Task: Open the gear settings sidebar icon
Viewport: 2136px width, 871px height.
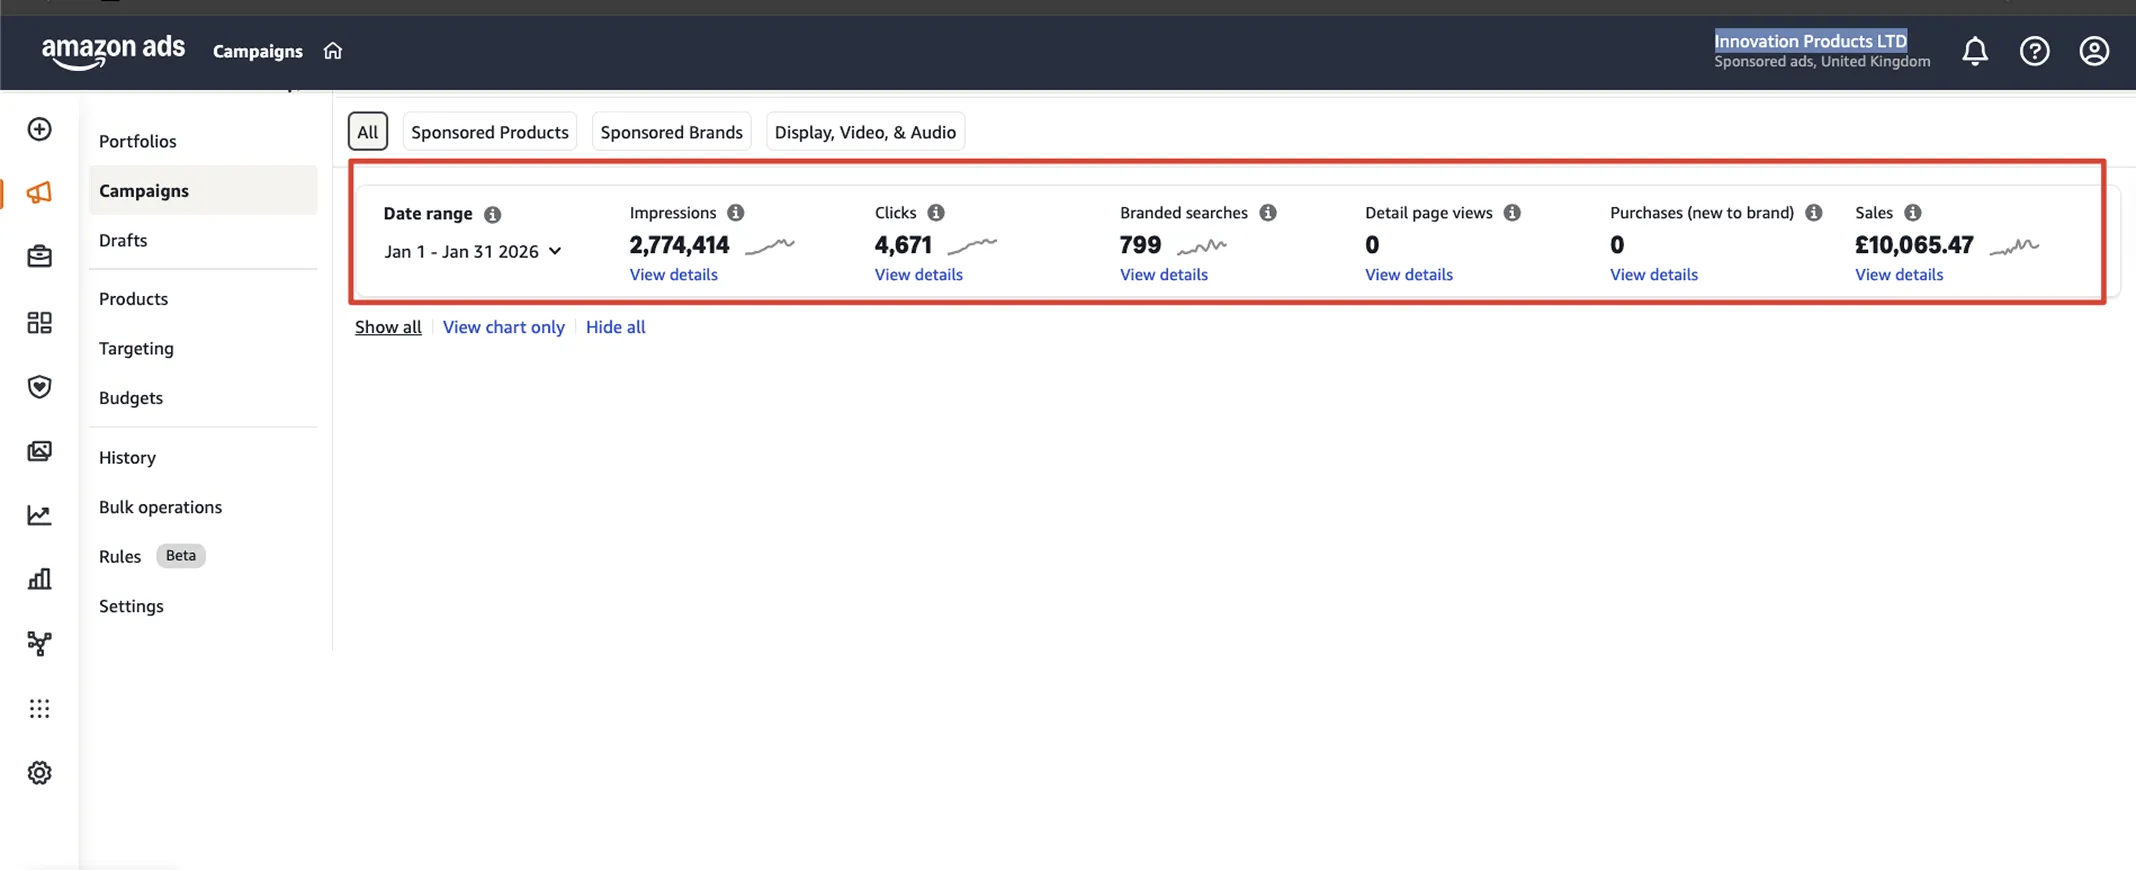Action: pos(39,773)
